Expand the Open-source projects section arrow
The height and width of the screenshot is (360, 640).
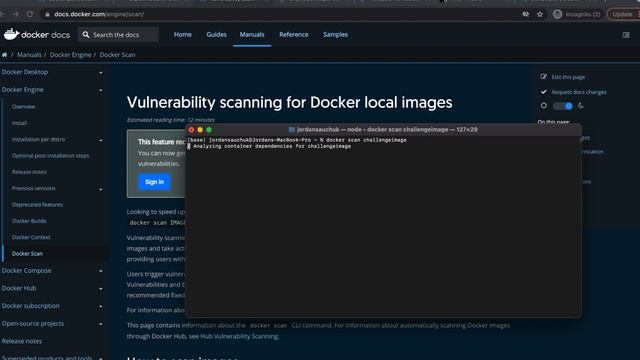(x=101, y=324)
